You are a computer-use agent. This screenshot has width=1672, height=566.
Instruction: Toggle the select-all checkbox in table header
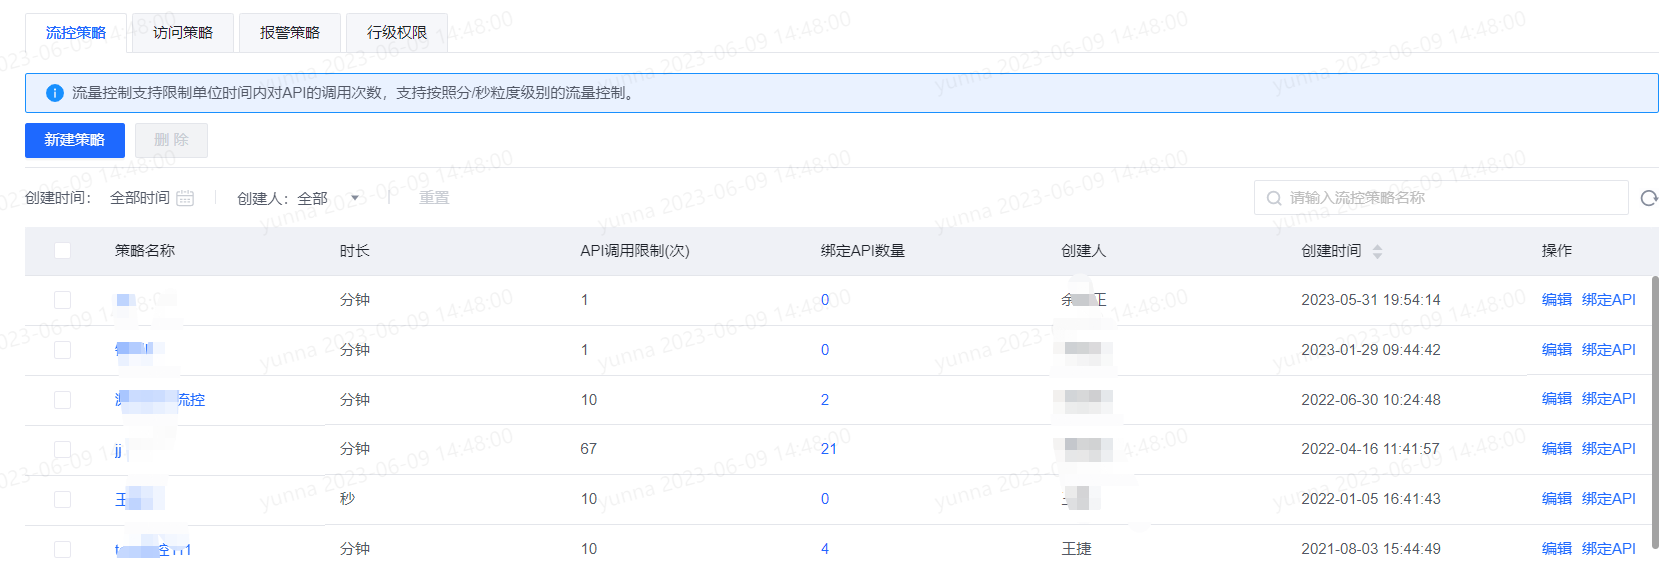point(62,250)
